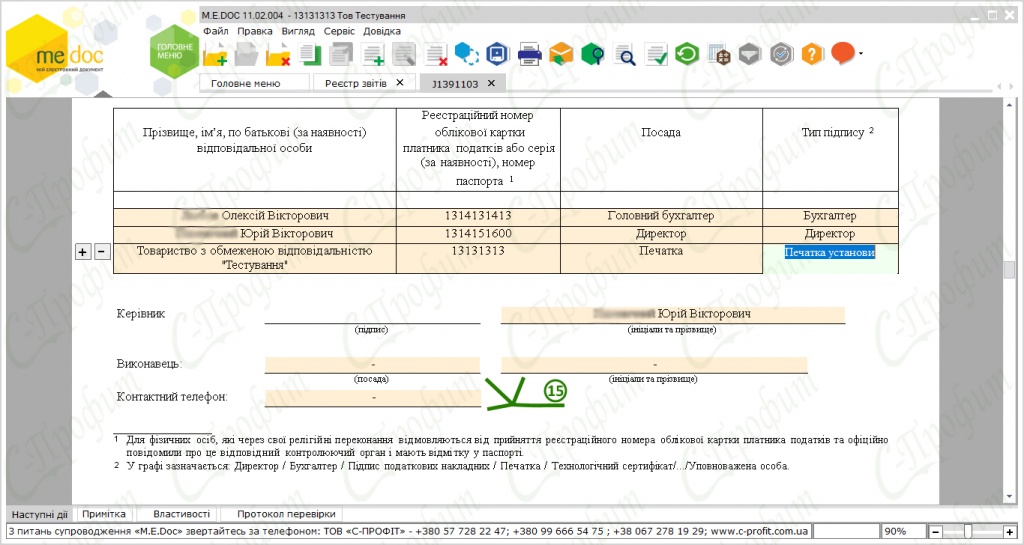Viewport: 1024px width, 545px height.
Task: Click the green hexagon search icon
Action: [x=592, y=54]
